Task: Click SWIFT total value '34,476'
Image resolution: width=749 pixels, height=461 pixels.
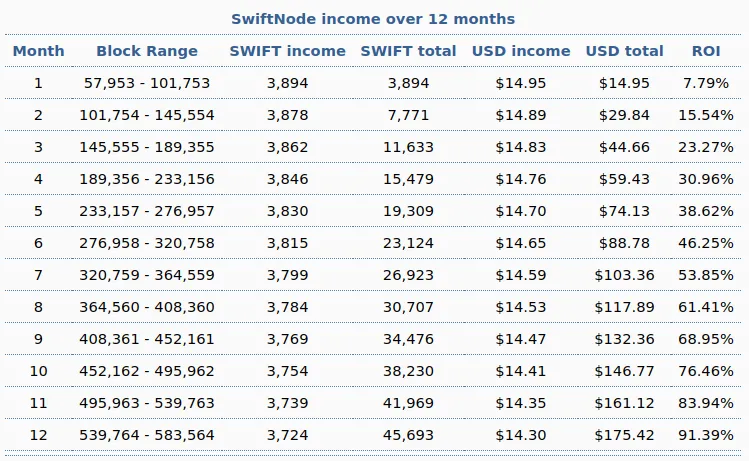Action: point(408,339)
